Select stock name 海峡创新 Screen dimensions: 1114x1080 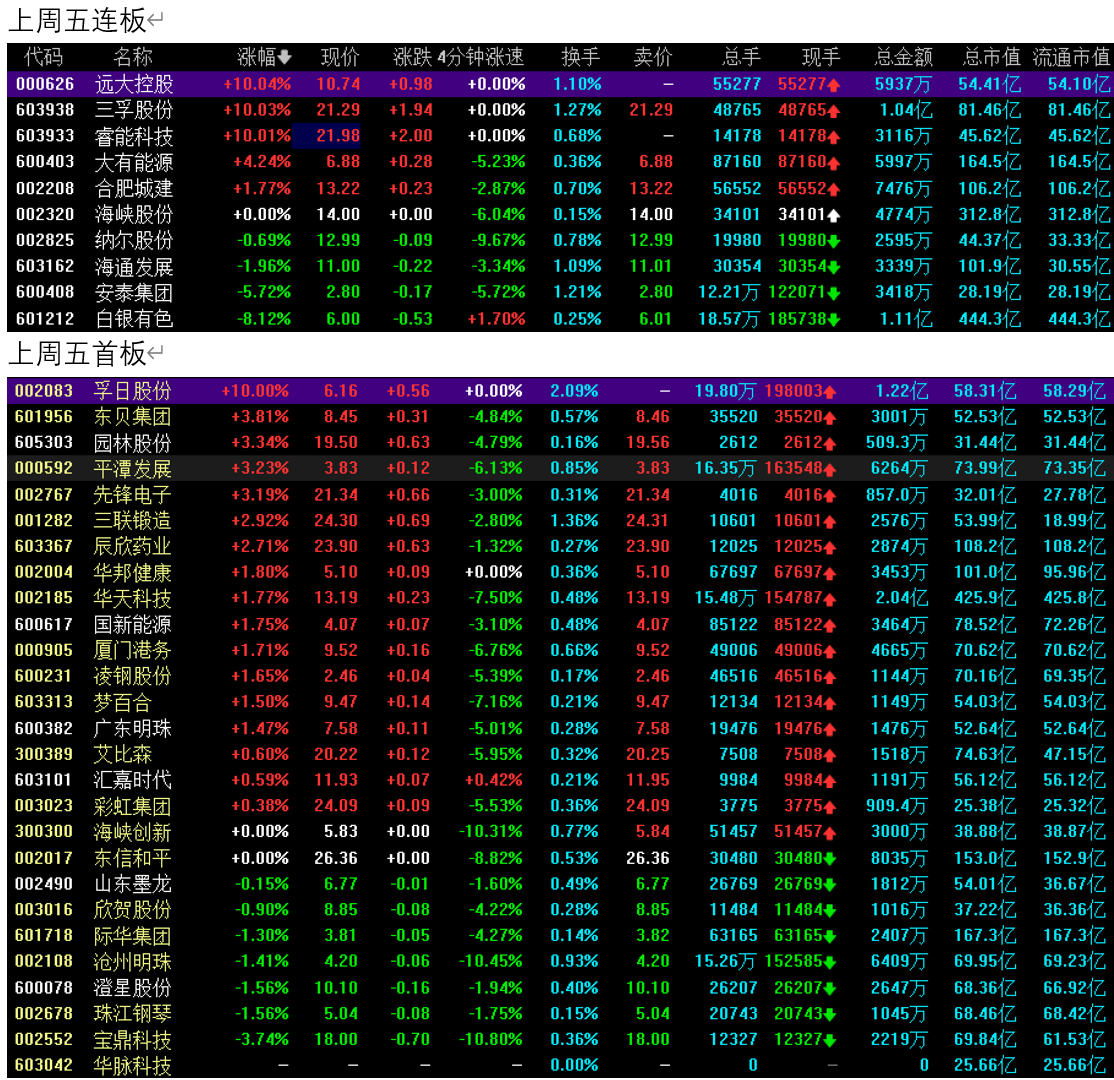coord(132,831)
